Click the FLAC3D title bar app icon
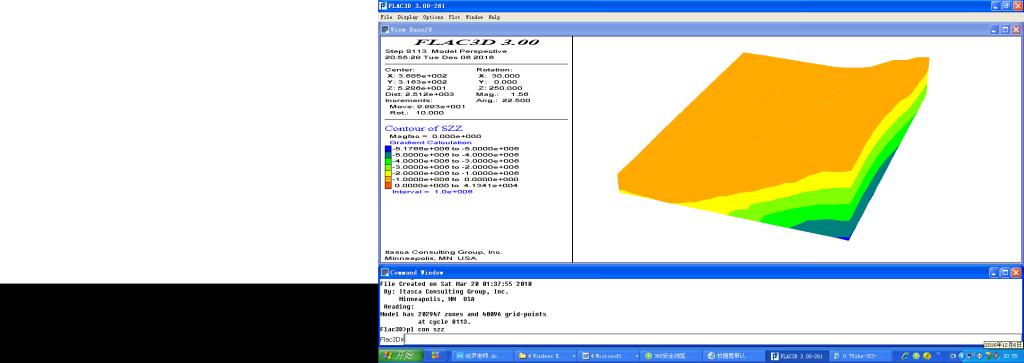1024x363 pixels. (383, 6)
